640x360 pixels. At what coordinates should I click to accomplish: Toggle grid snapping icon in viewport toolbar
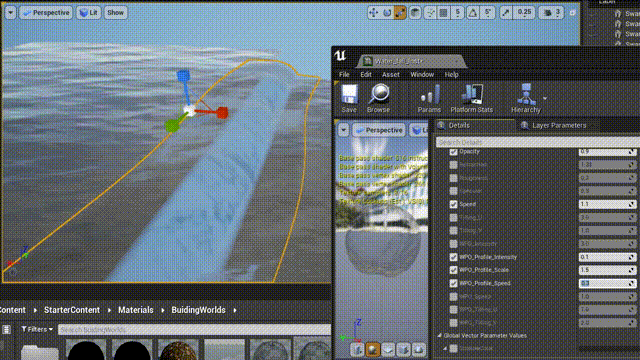[x=444, y=13]
